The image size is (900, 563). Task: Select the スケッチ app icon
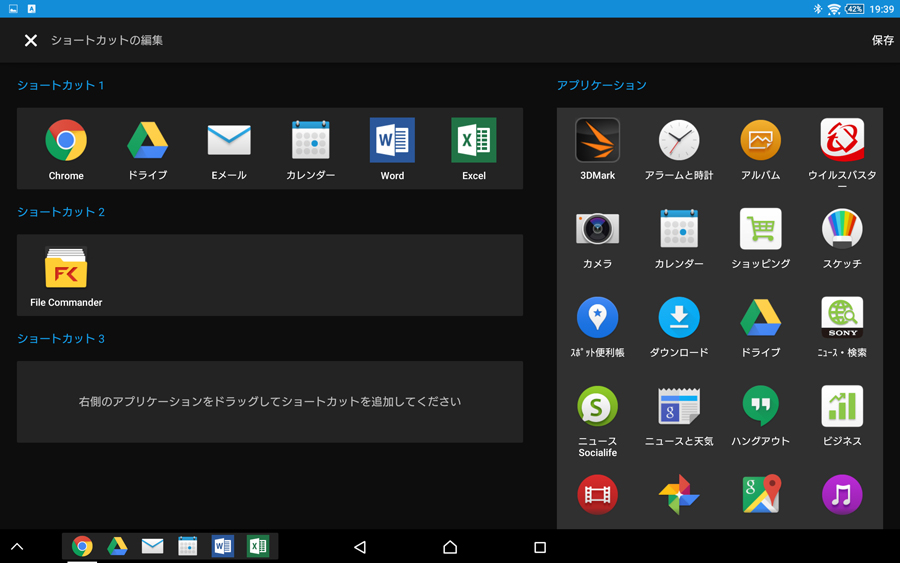pos(842,230)
